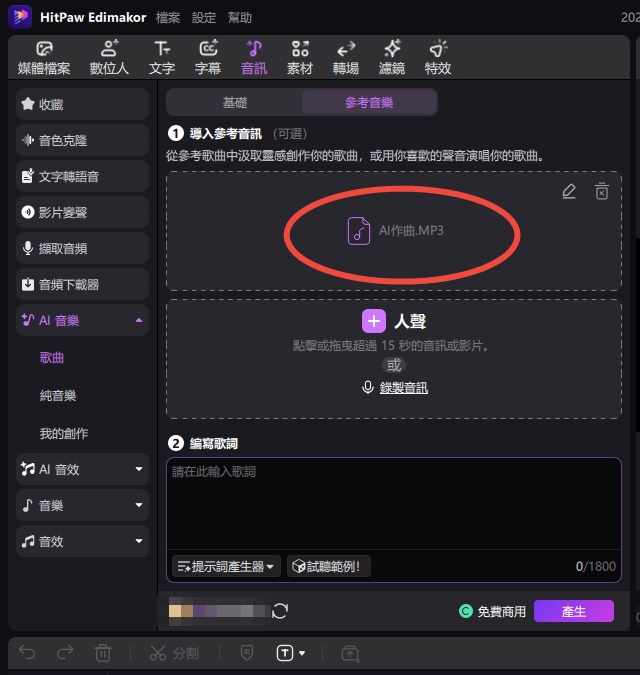
Task: Click inside the 請在此輸入歌詞 lyrics field
Action: [394, 504]
